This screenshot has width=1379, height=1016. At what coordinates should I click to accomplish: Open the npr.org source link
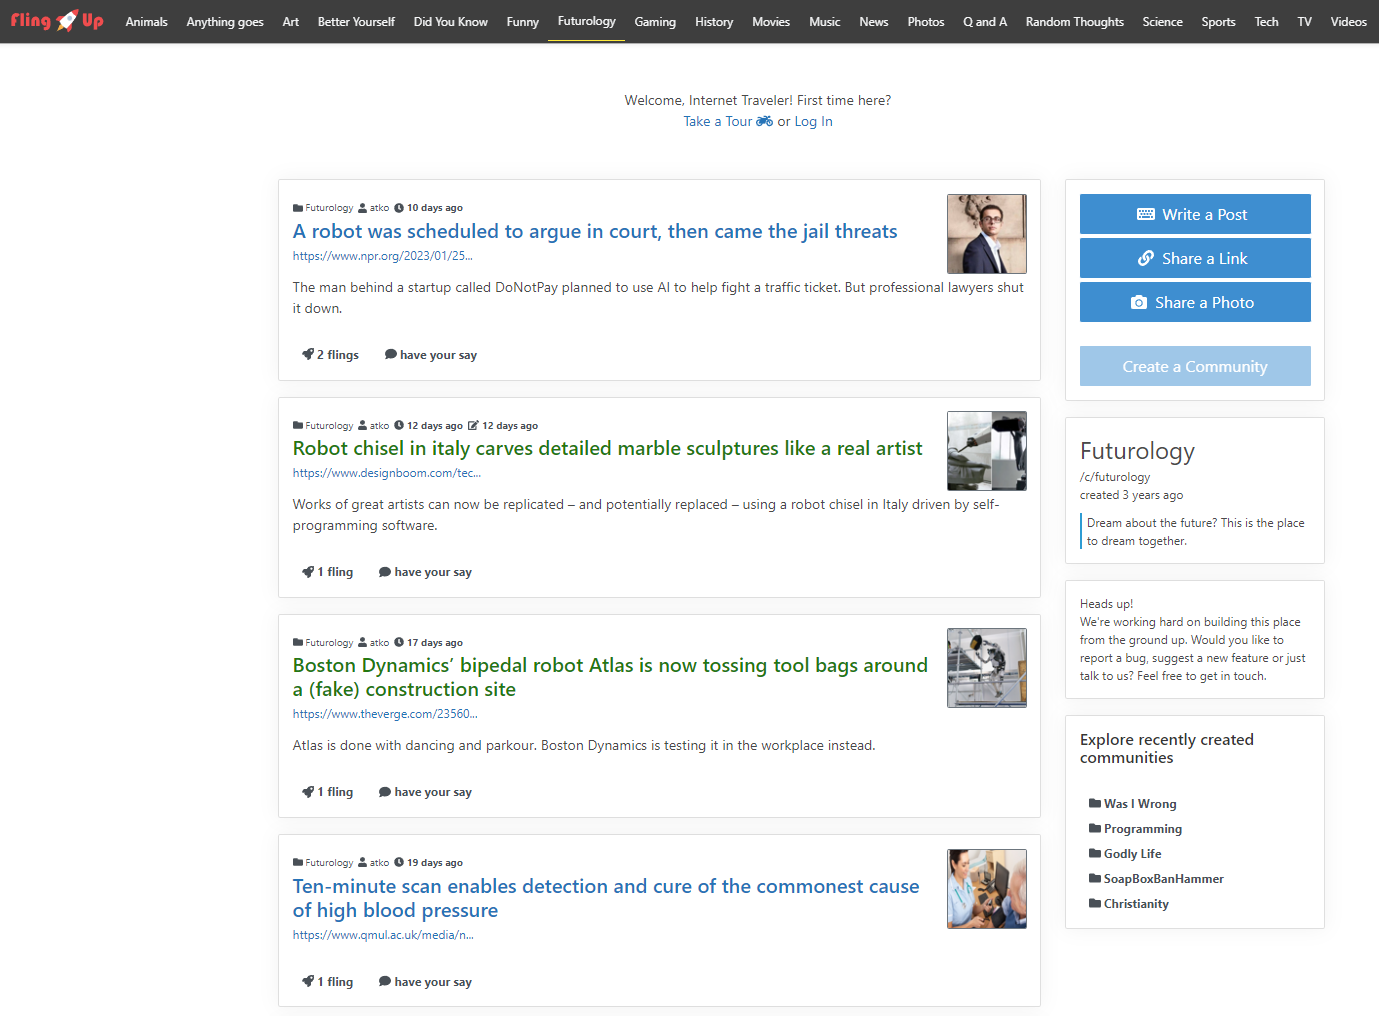click(382, 256)
